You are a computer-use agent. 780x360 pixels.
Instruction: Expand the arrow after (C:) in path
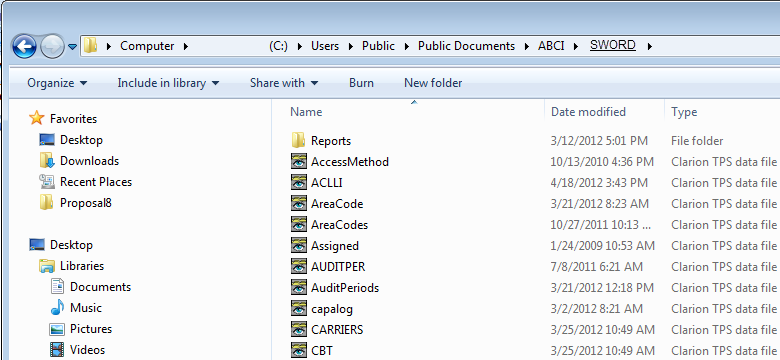coord(300,46)
